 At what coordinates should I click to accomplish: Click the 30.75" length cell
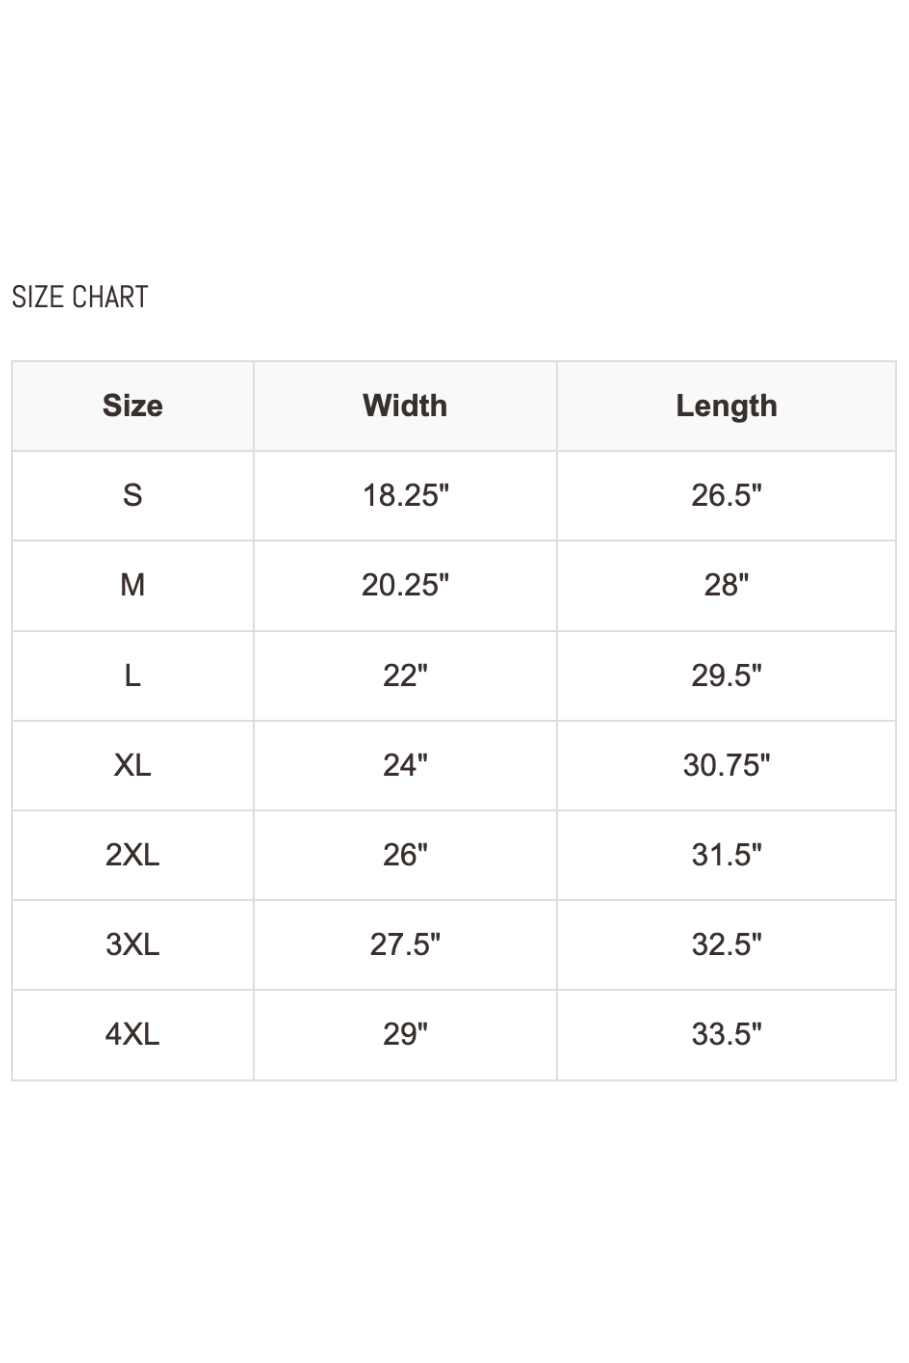point(726,765)
